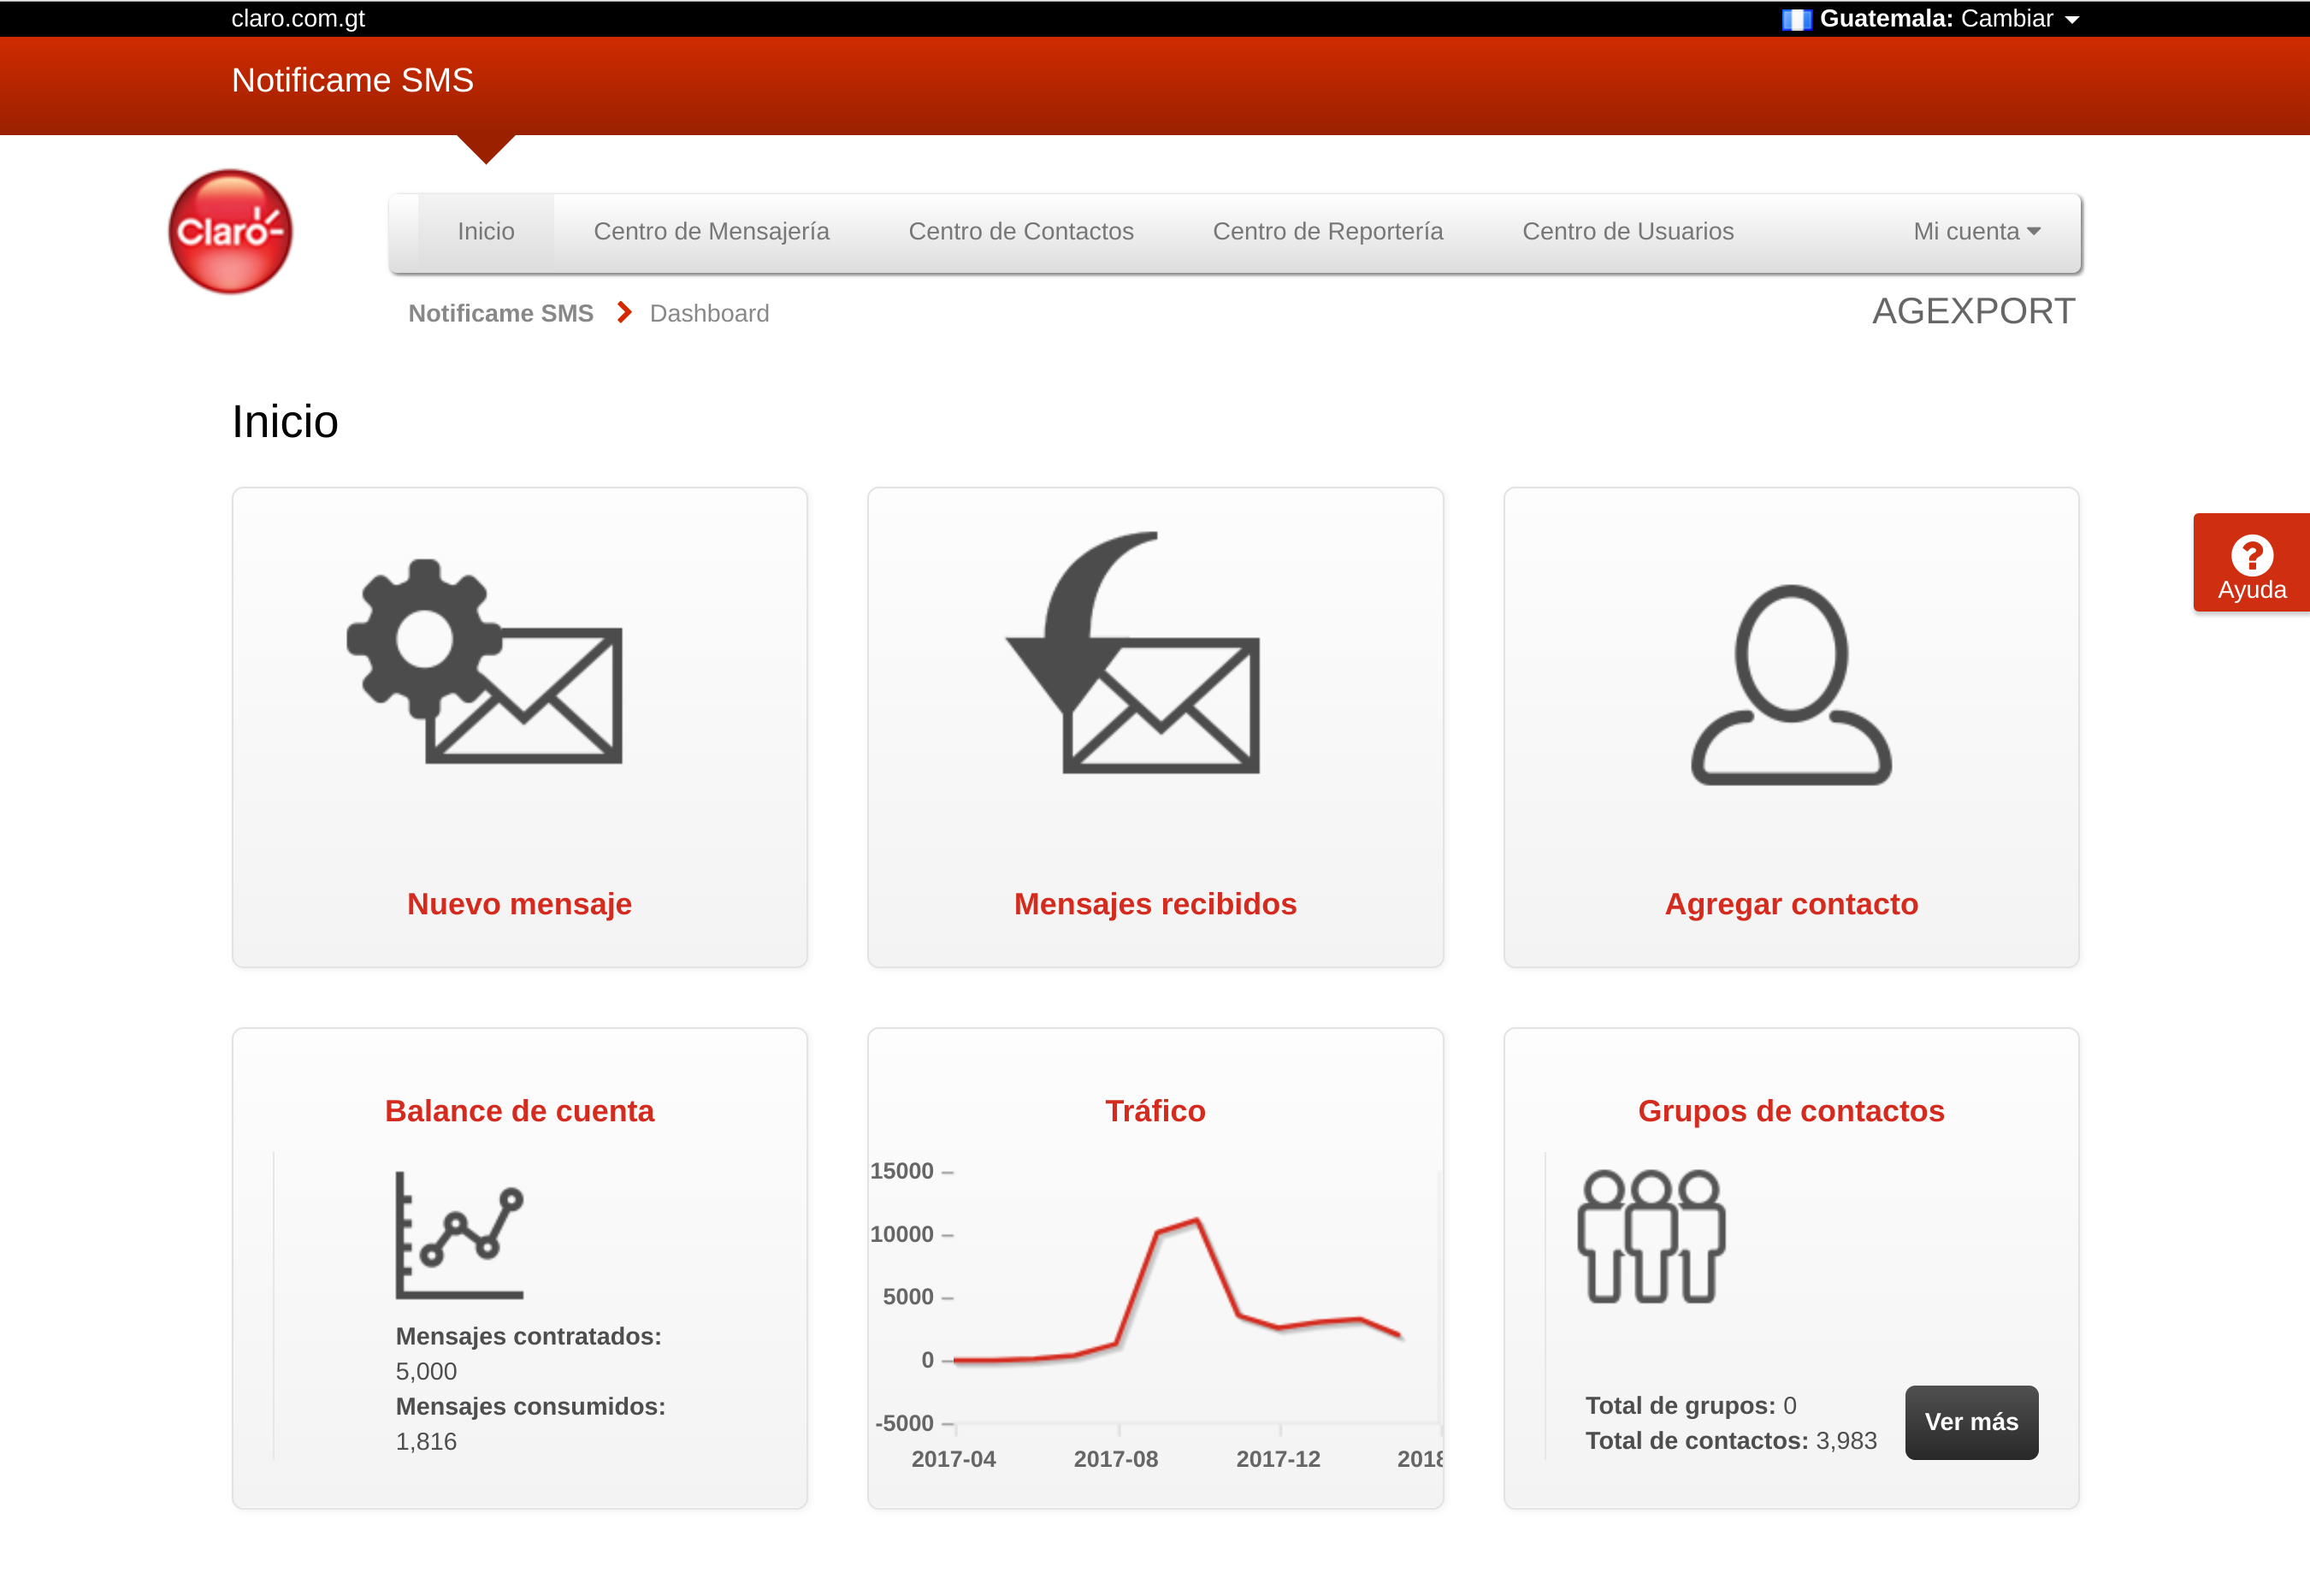Click the 15000 y-axis label
This screenshot has height=1596, width=2310.
click(902, 1171)
